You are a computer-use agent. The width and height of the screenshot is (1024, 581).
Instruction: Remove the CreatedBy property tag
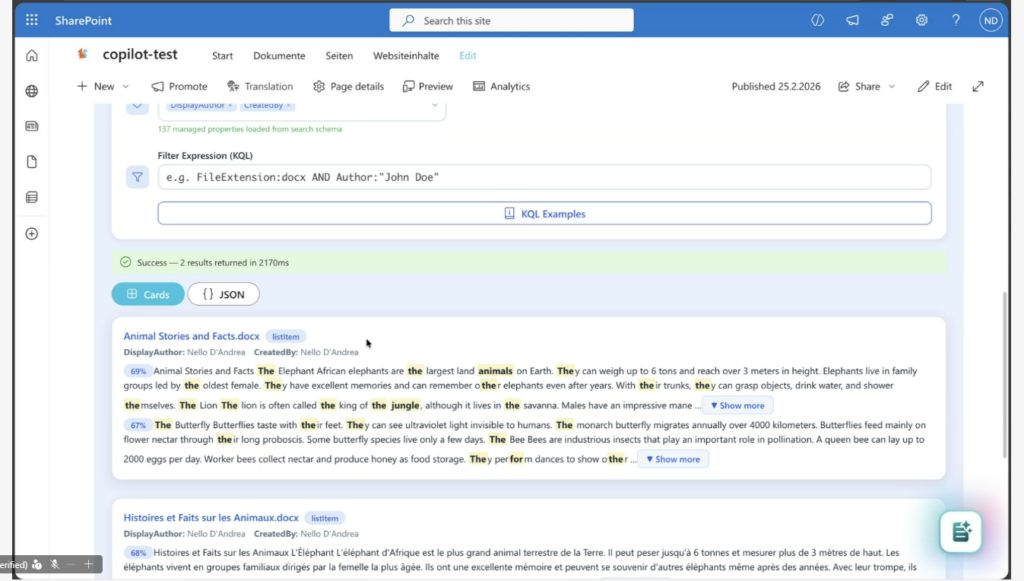click(288, 105)
